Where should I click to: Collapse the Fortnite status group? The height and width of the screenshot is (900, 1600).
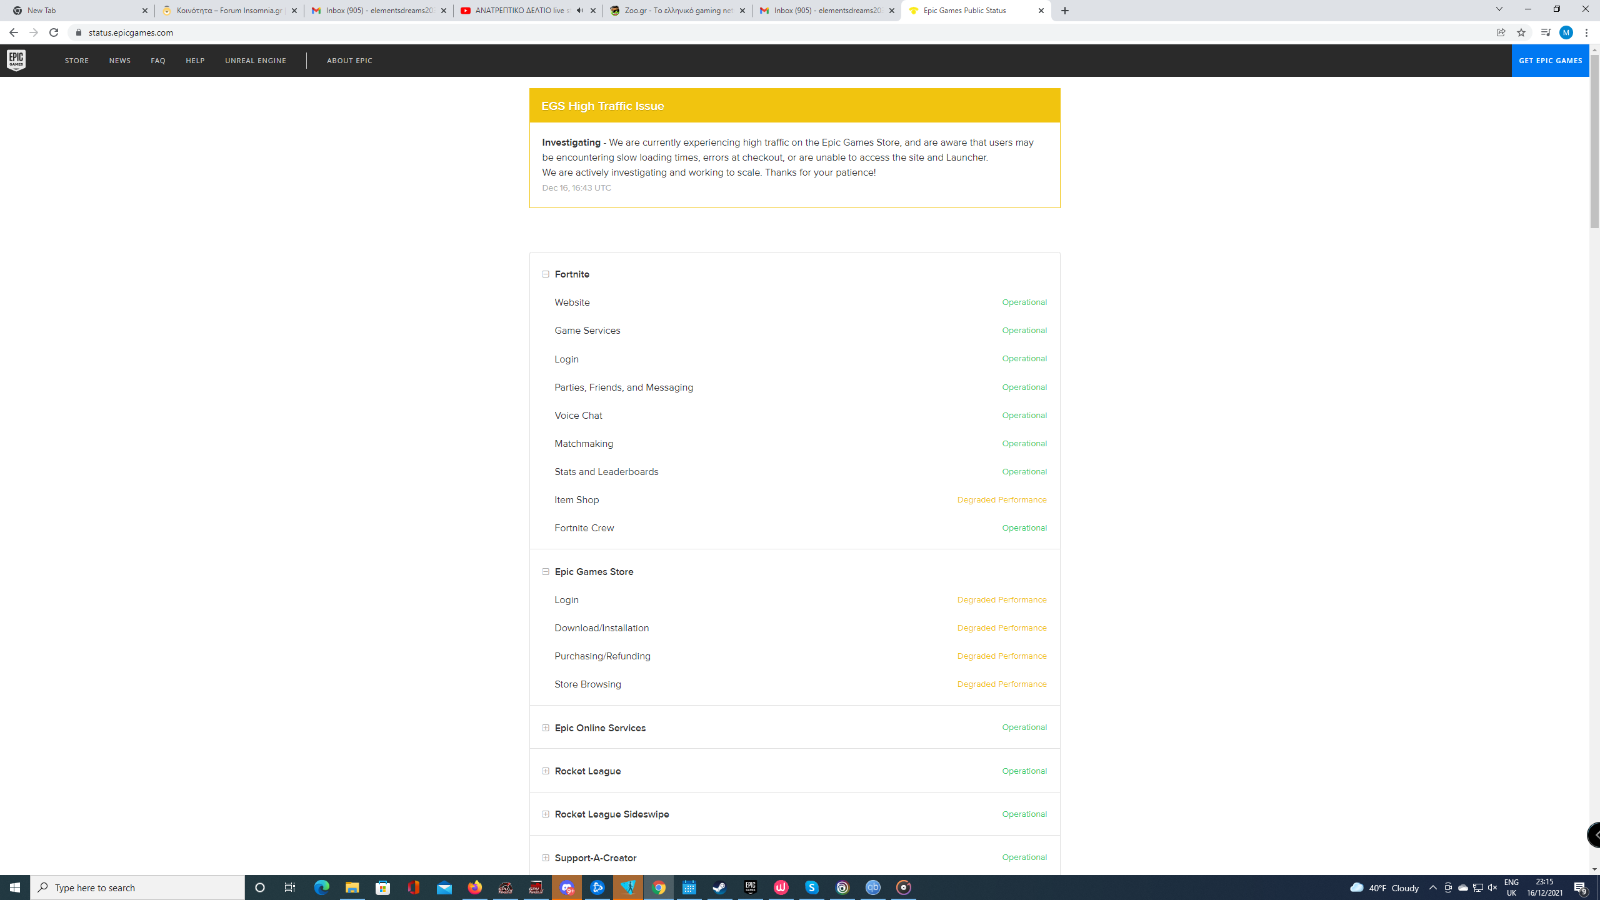click(546, 274)
